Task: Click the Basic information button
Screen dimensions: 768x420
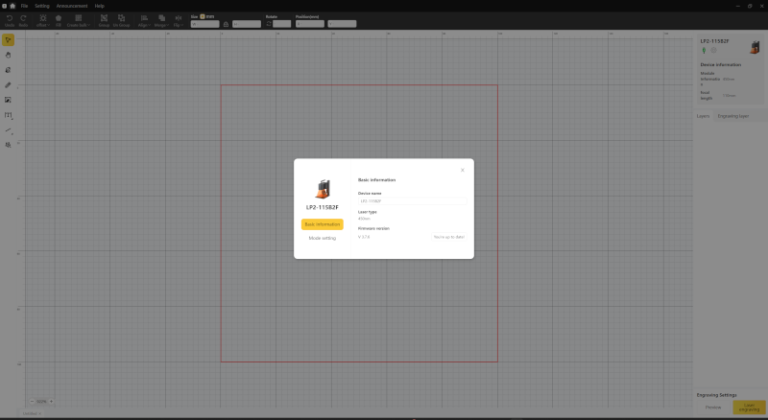Action: (322, 224)
